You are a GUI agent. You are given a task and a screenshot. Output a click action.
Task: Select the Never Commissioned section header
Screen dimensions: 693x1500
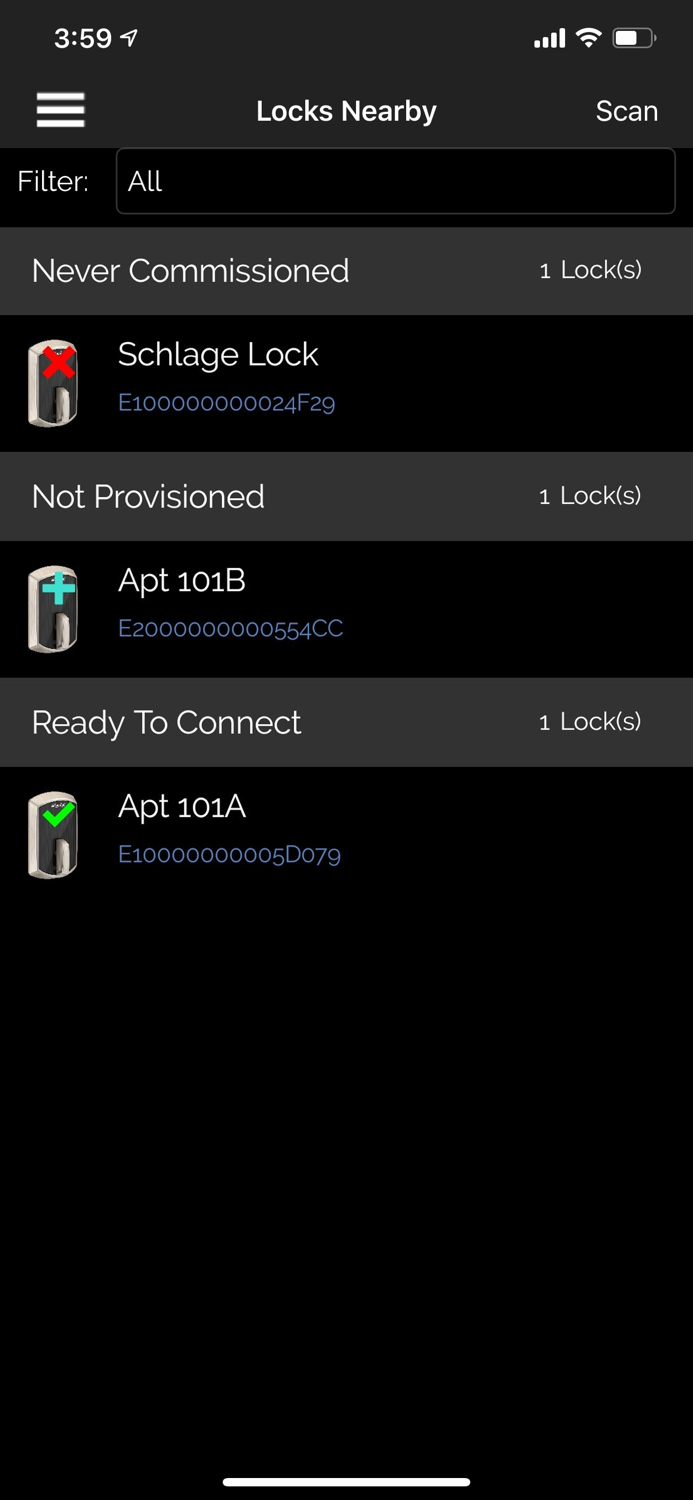tap(346, 271)
